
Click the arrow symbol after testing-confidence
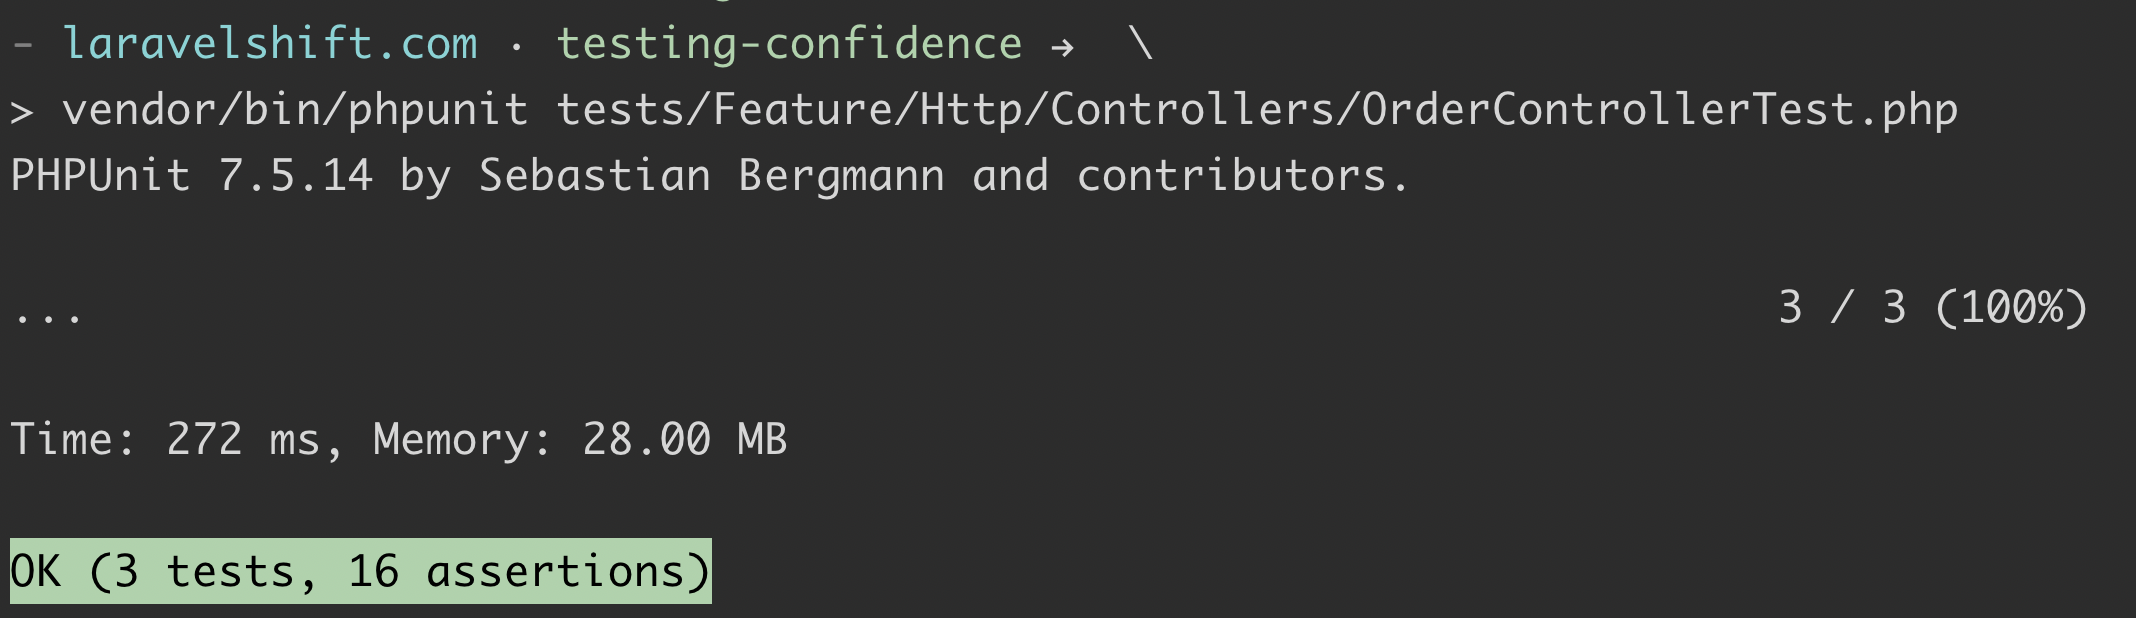pos(1062,46)
